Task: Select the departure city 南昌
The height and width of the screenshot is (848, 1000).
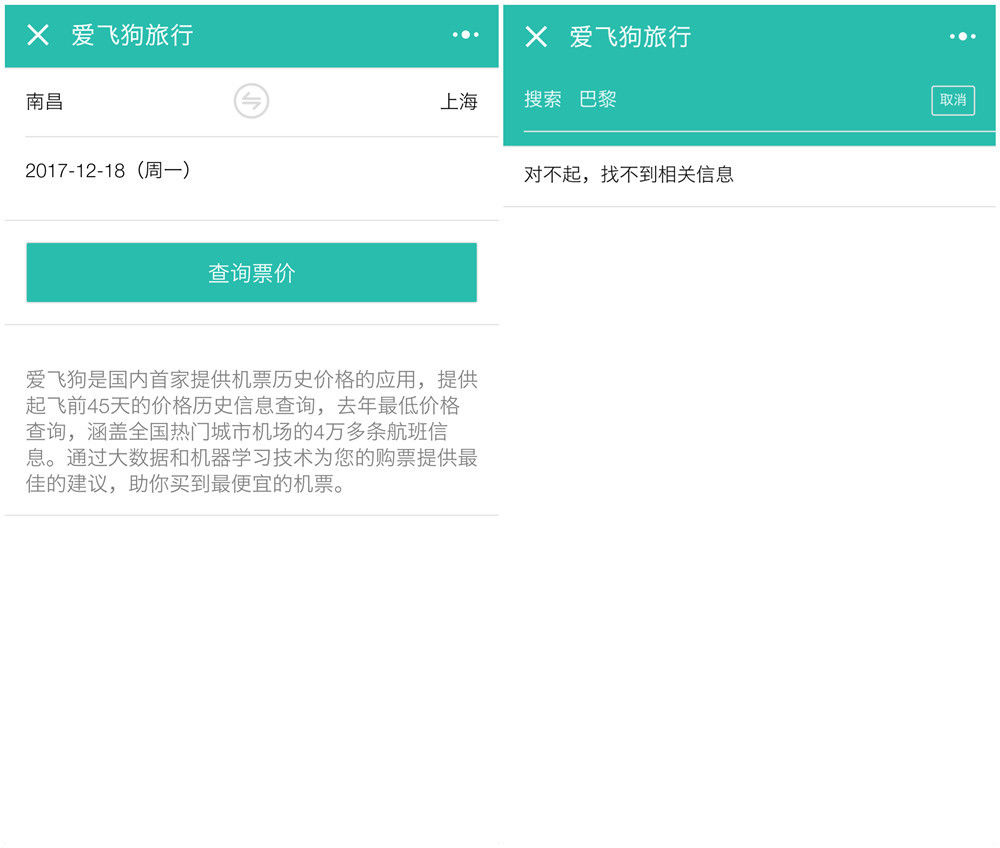Action: point(45,101)
